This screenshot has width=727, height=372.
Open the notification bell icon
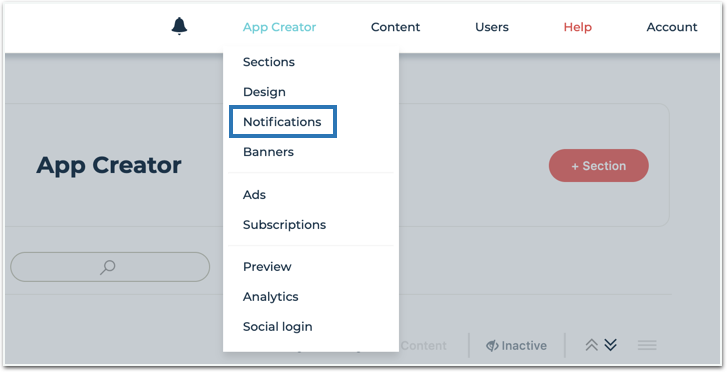[x=179, y=26]
